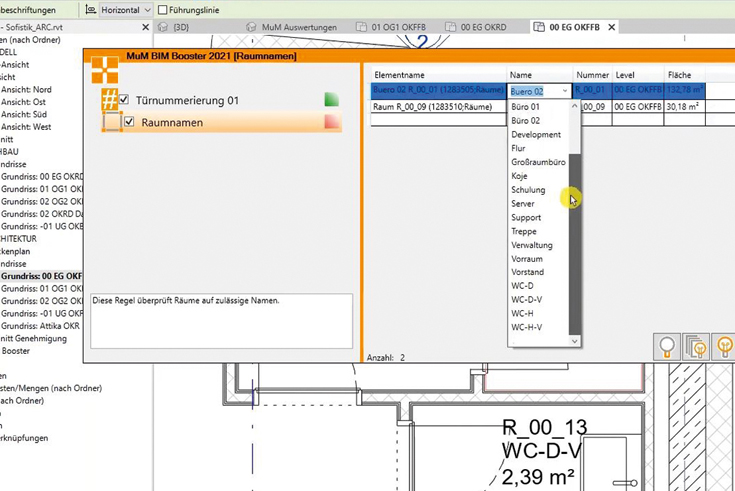
Task: Click the MuM BIM Booster logo icon
Action: (105, 69)
